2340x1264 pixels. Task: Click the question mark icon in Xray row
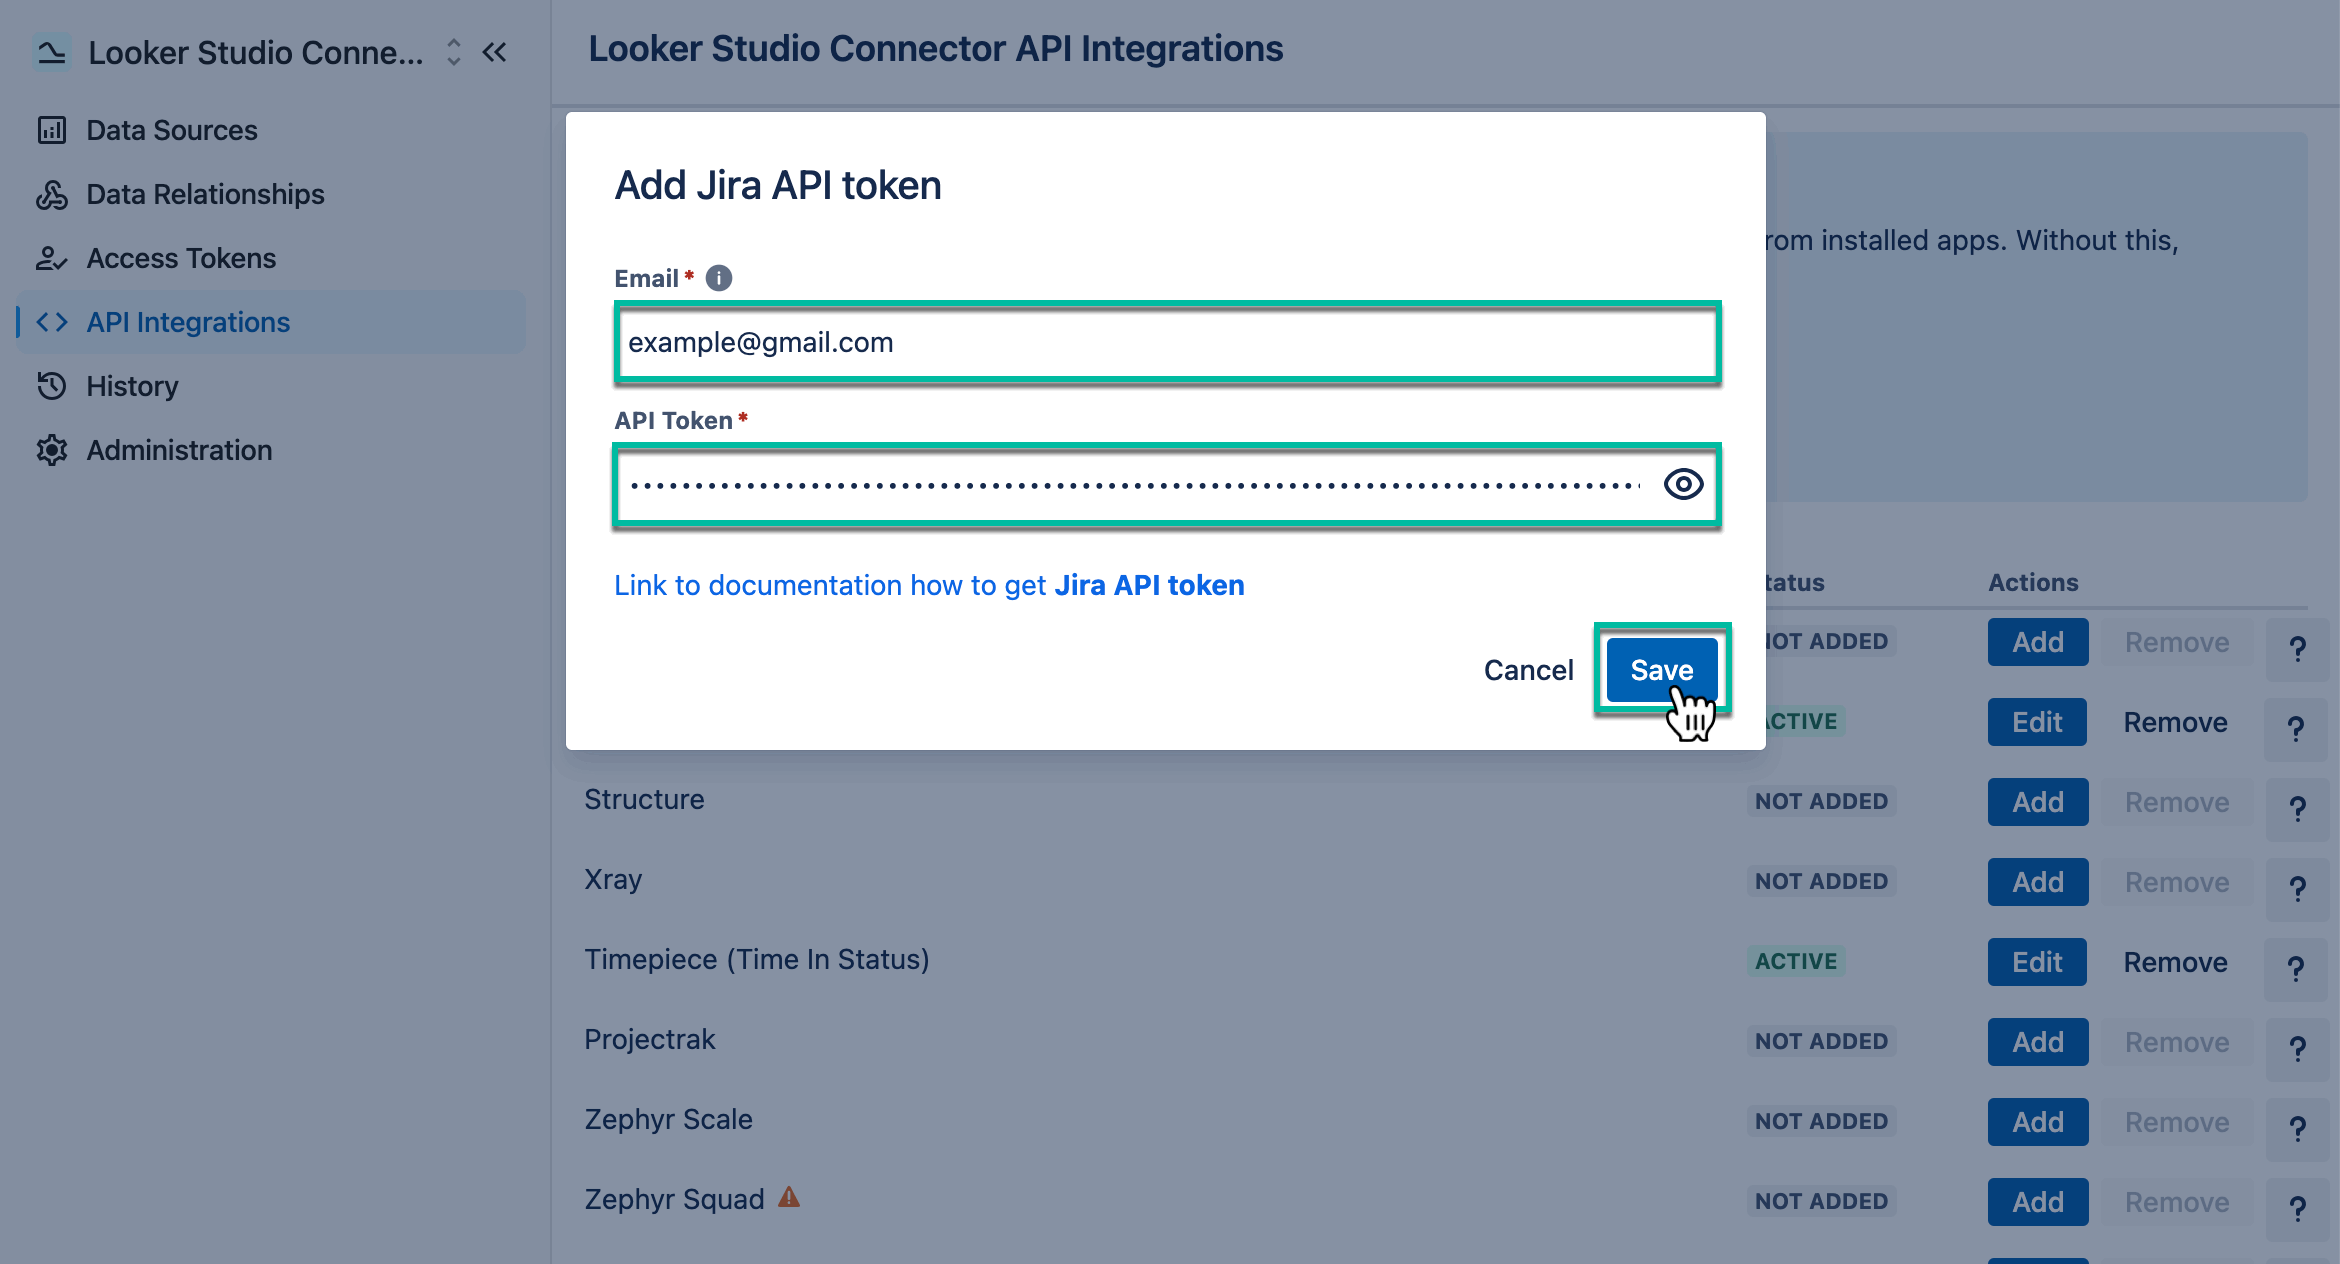point(2296,887)
